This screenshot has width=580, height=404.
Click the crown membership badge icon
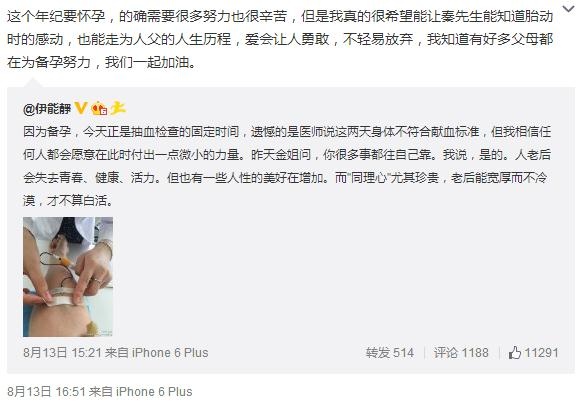[x=99, y=108]
